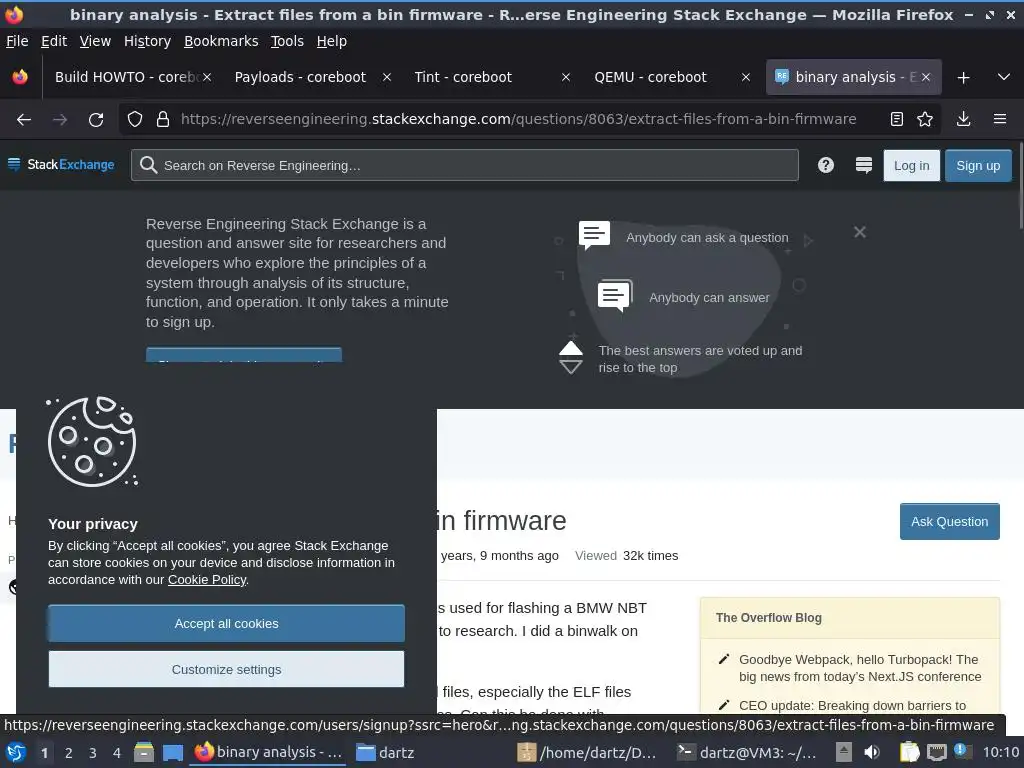The height and width of the screenshot is (768, 1024).
Task: Open the dartz taskbar window
Action: [x=385, y=753]
